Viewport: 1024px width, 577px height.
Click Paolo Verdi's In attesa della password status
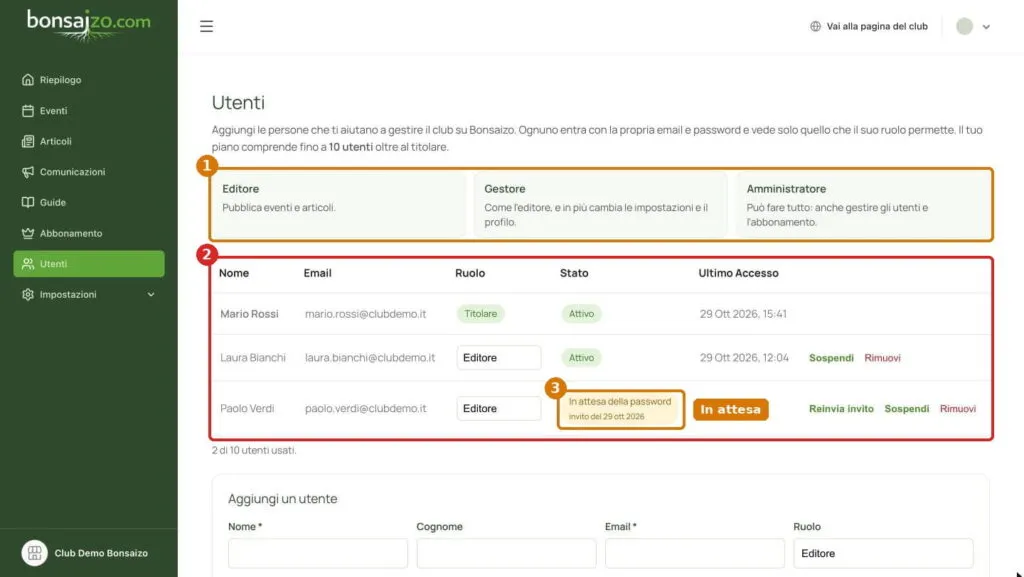pos(620,409)
